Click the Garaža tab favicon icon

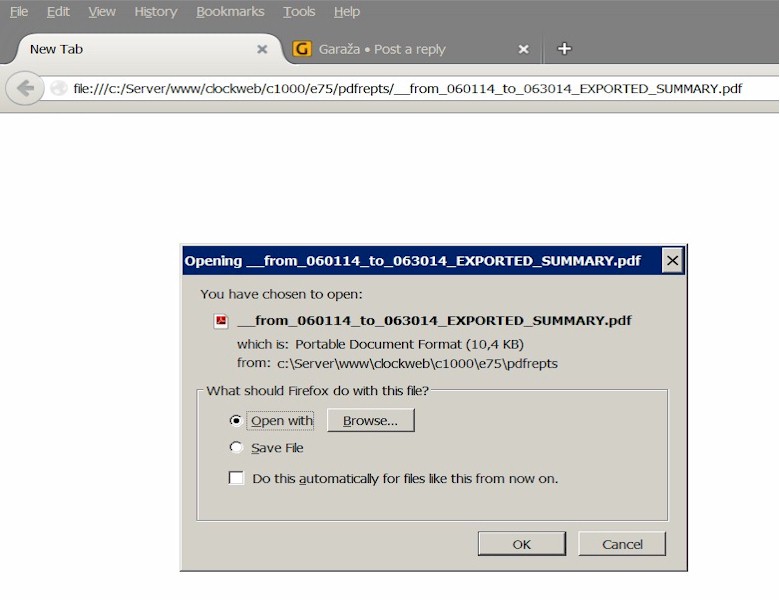pos(302,49)
